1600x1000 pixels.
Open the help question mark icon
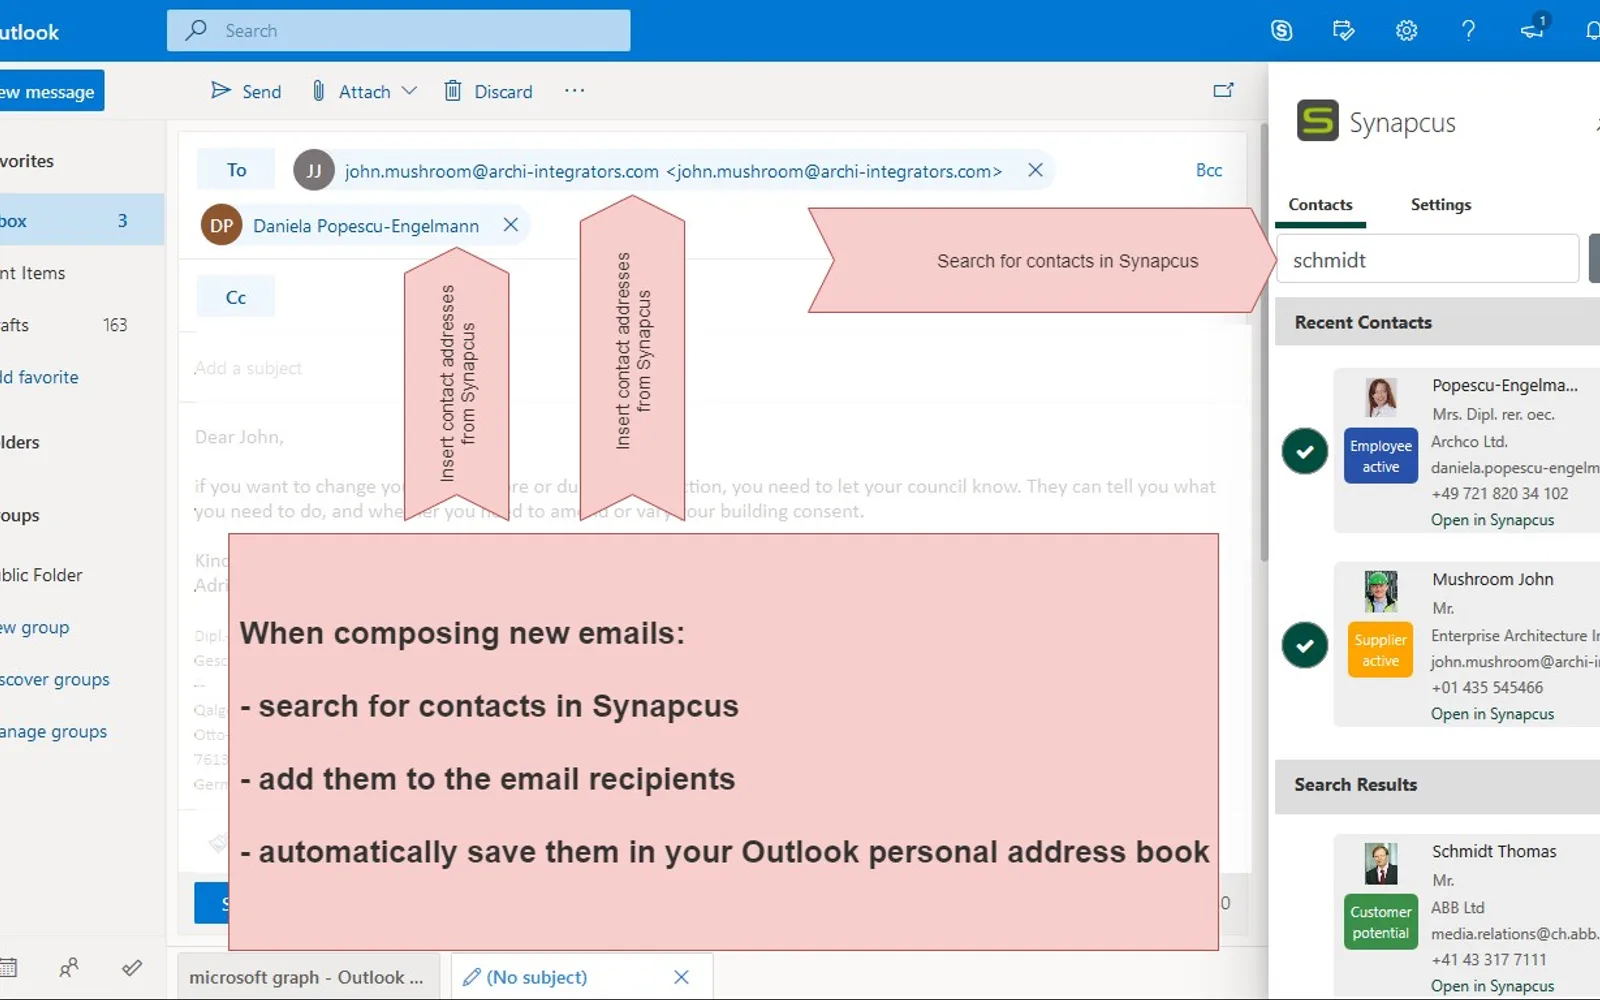pyautogui.click(x=1468, y=31)
